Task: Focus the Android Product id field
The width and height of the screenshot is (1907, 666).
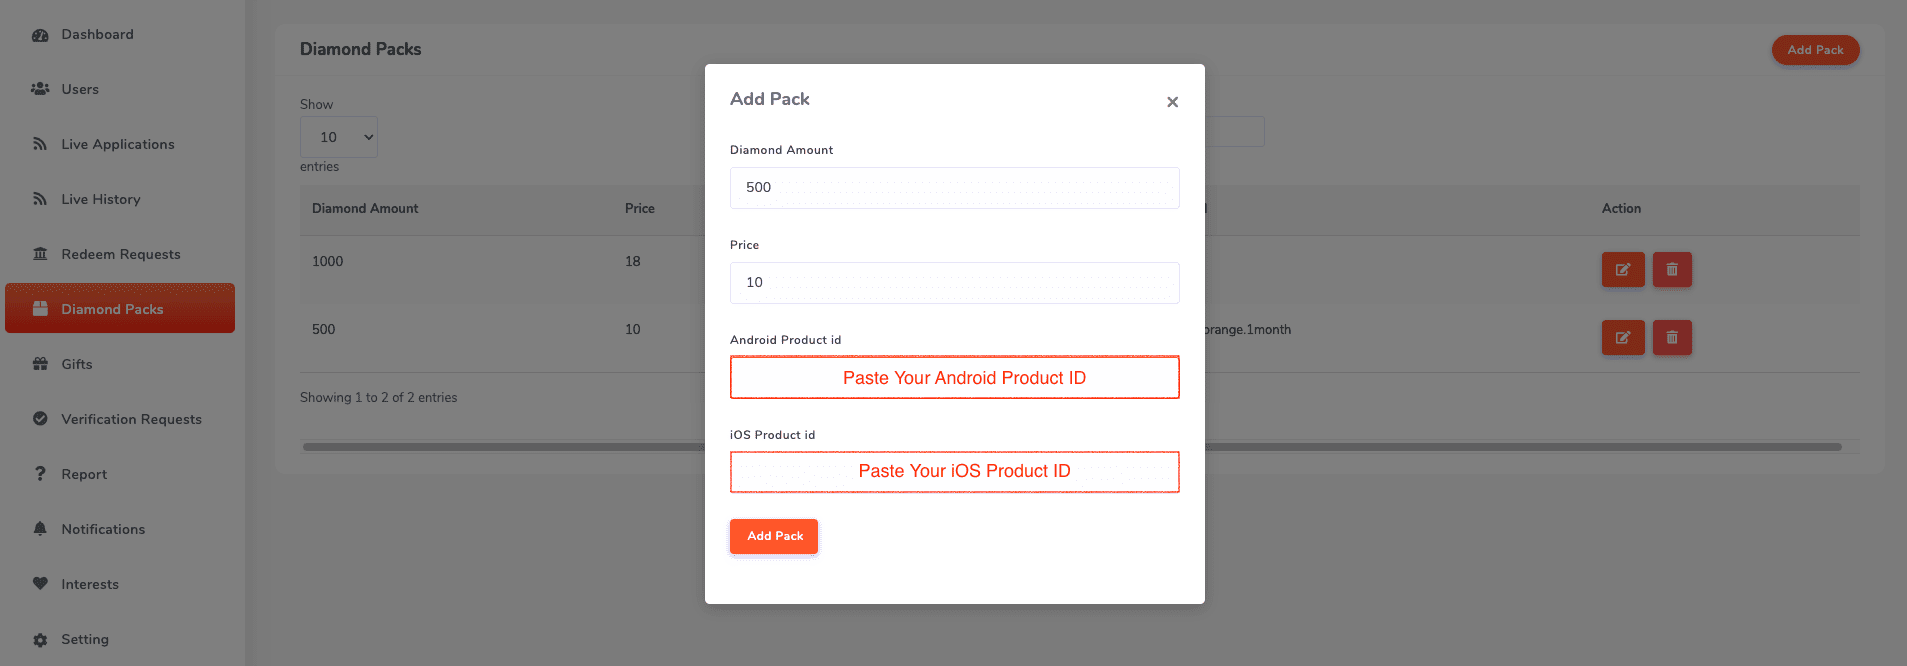Action: [x=954, y=378]
